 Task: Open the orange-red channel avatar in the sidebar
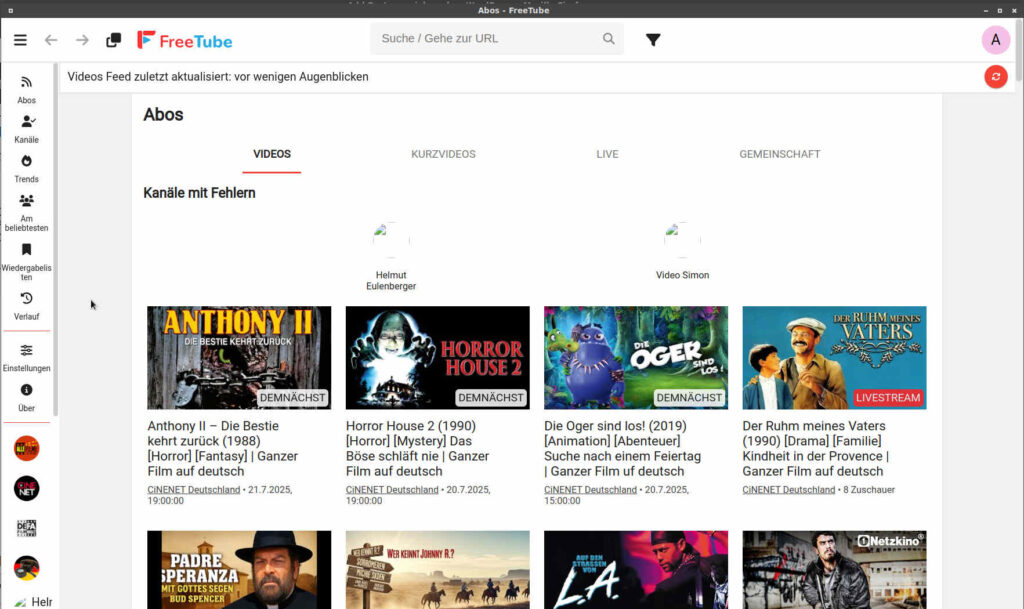click(27, 448)
